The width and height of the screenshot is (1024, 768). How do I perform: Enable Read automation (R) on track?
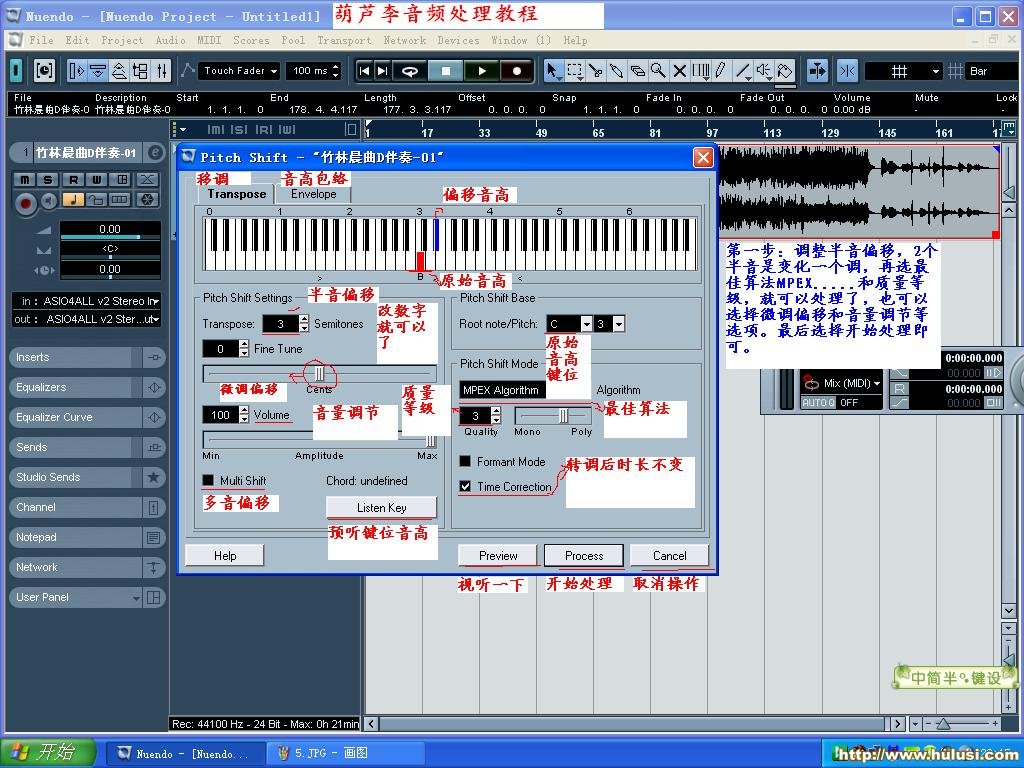74,180
